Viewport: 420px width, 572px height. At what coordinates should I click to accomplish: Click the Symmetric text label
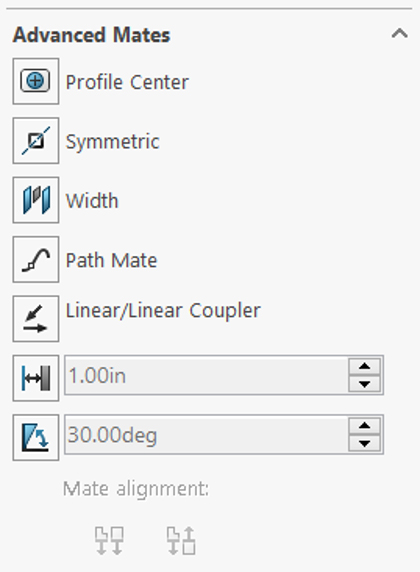coord(112,142)
